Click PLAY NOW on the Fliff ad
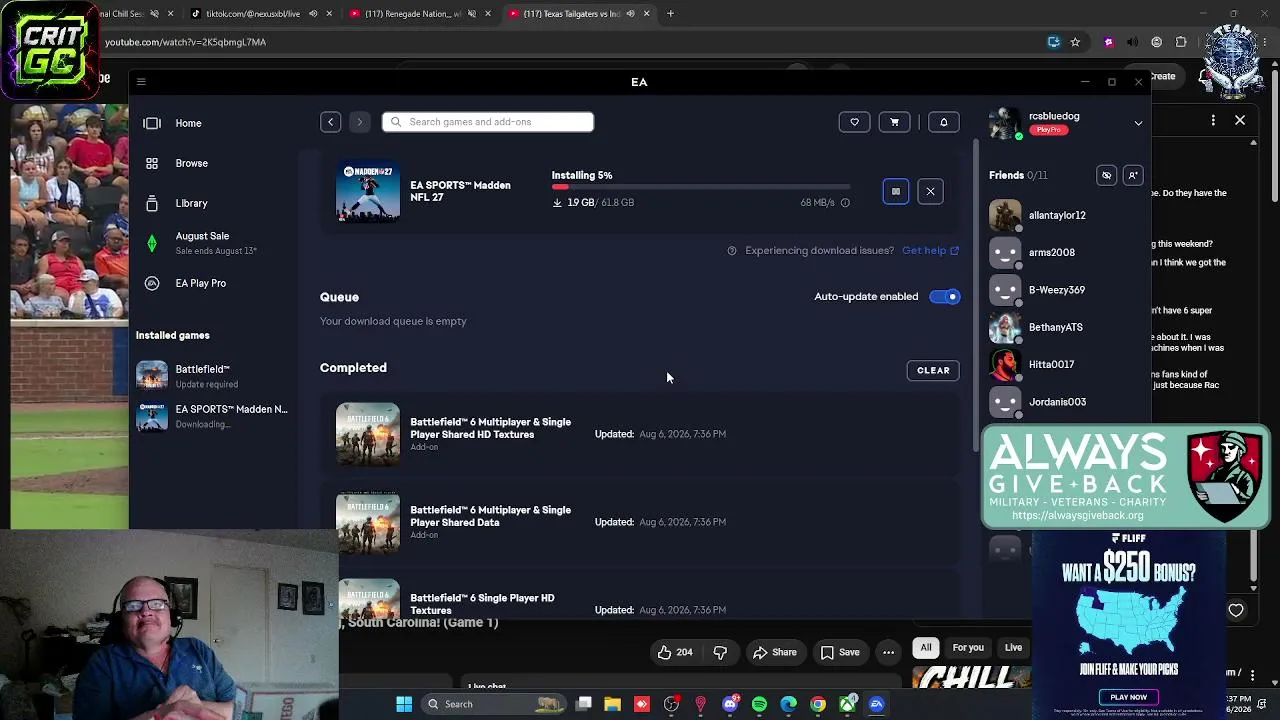The width and height of the screenshot is (1280, 720). coord(1128,697)
